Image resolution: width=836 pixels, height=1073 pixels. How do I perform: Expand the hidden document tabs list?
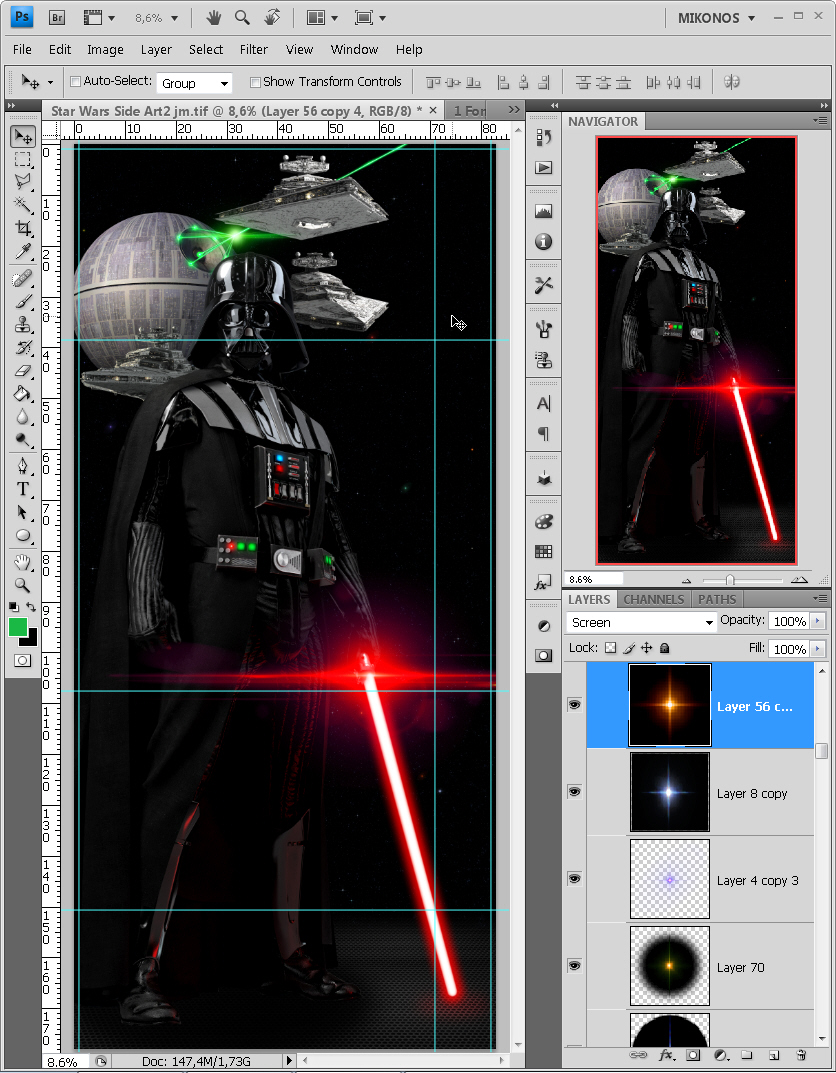tap(514, 110)
